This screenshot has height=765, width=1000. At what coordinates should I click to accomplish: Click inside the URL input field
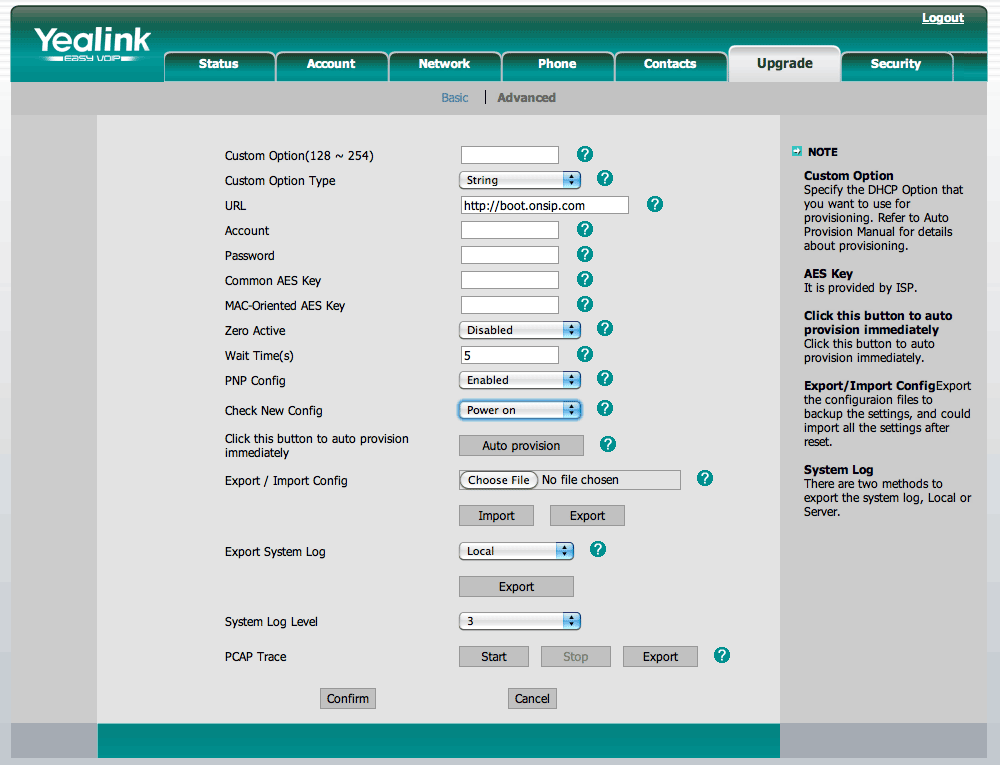click(x=543, y=204)
